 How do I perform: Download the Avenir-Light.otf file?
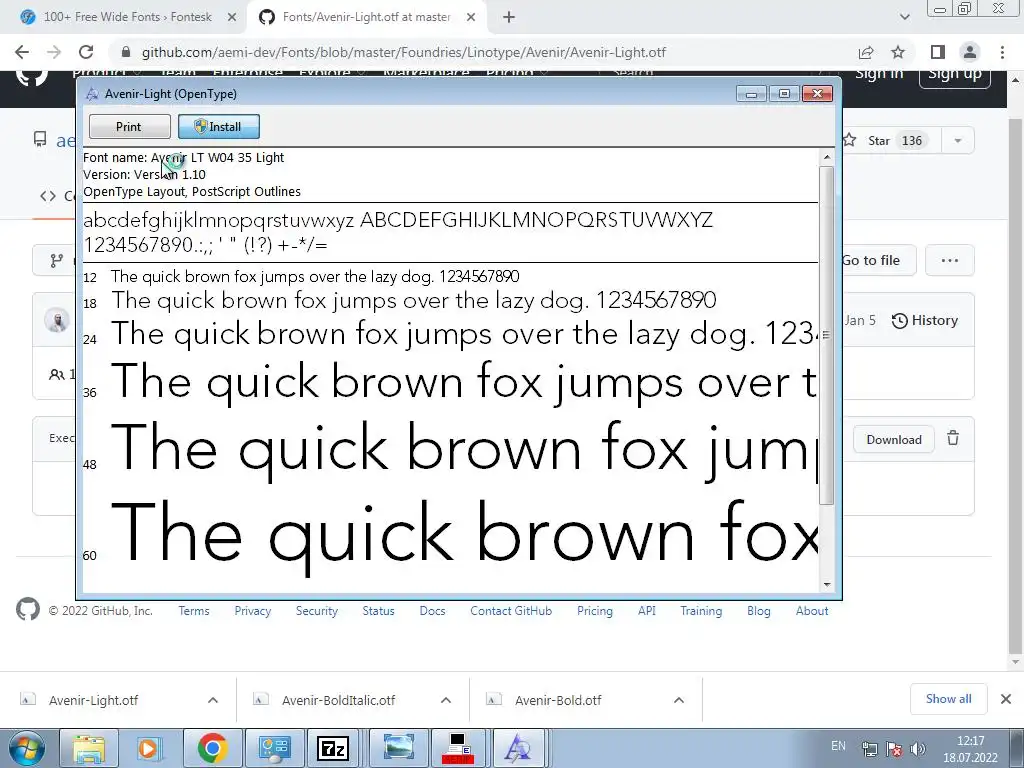point(893,440)
